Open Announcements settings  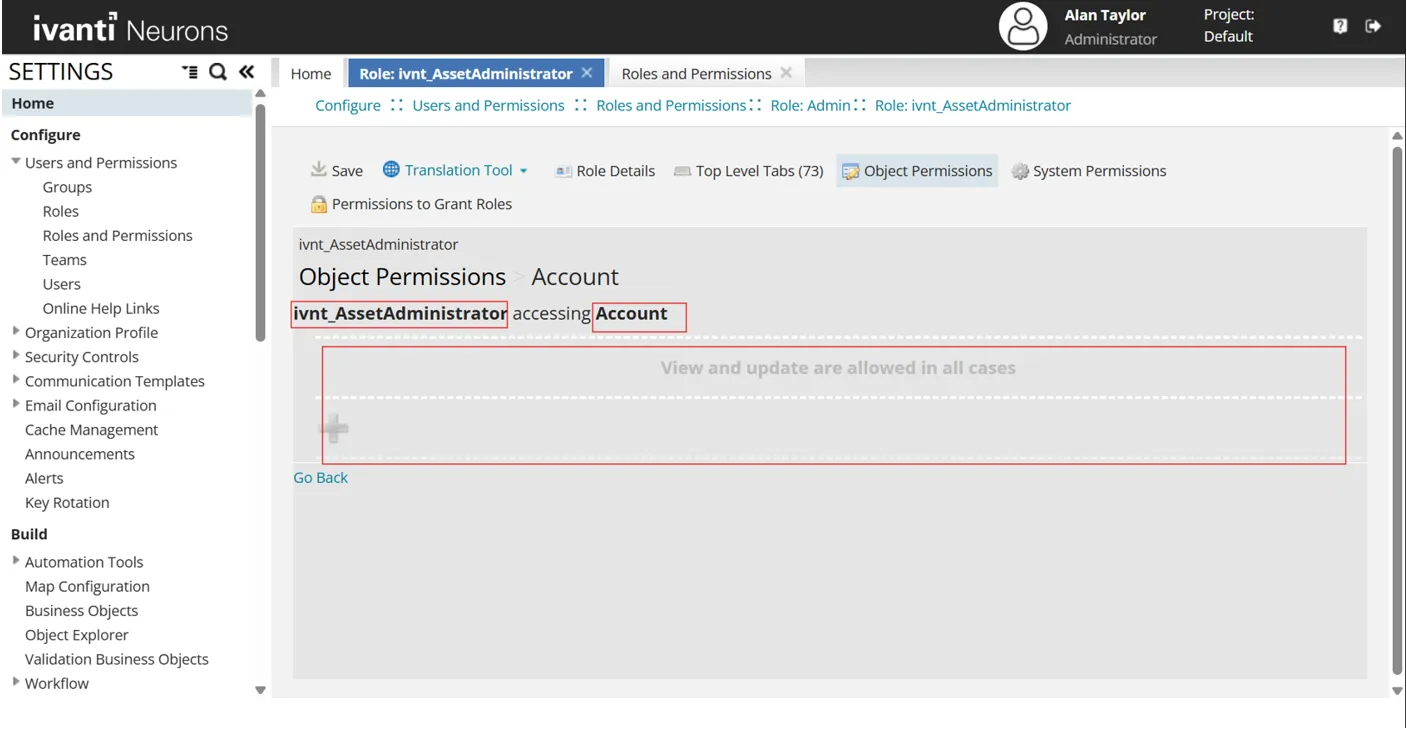click(80, 454)
